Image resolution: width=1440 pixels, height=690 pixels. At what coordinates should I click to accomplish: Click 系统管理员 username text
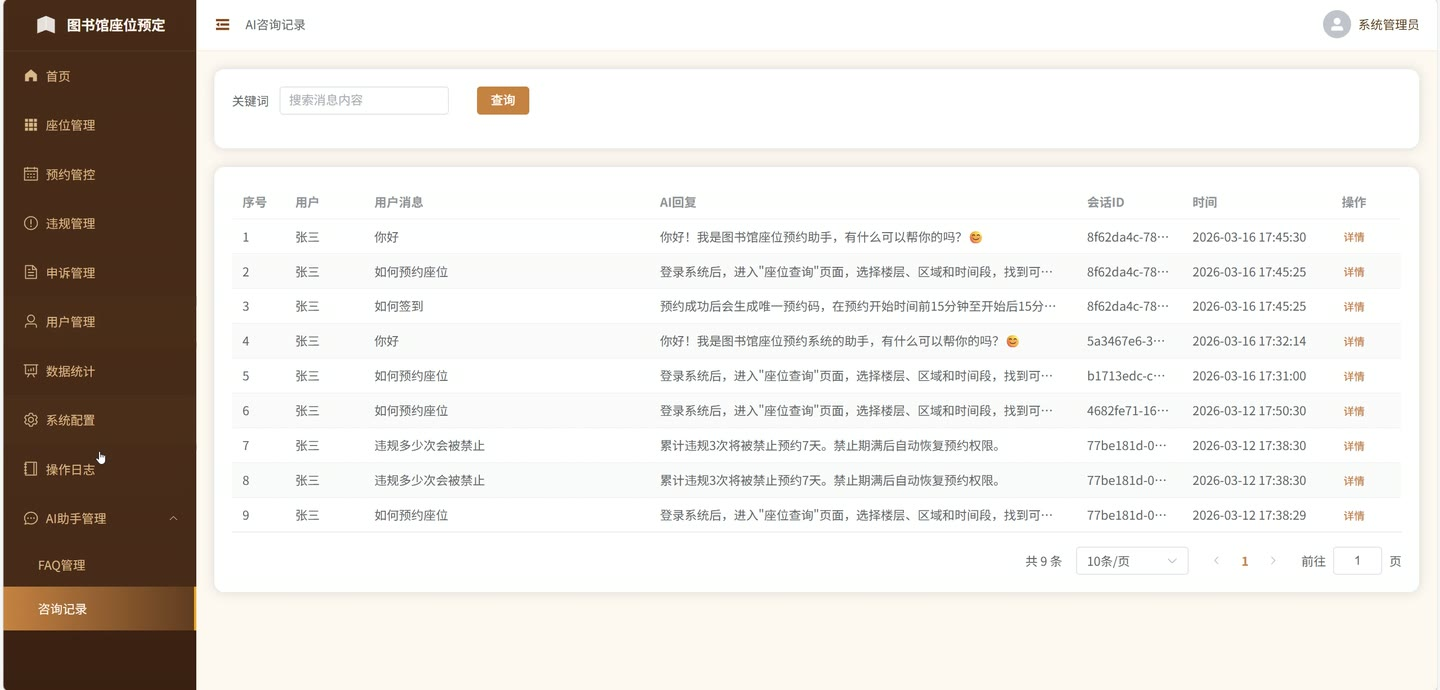click(x=1388, y=25)
